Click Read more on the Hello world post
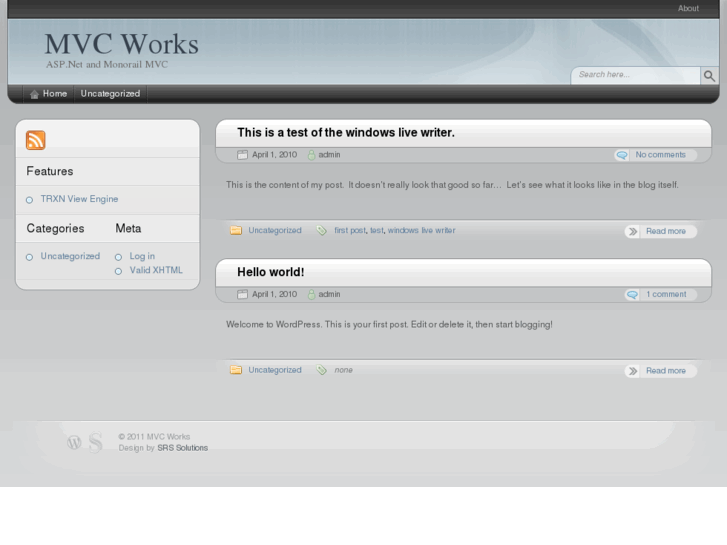The image size is (727, 545). [x=666, y=371]
